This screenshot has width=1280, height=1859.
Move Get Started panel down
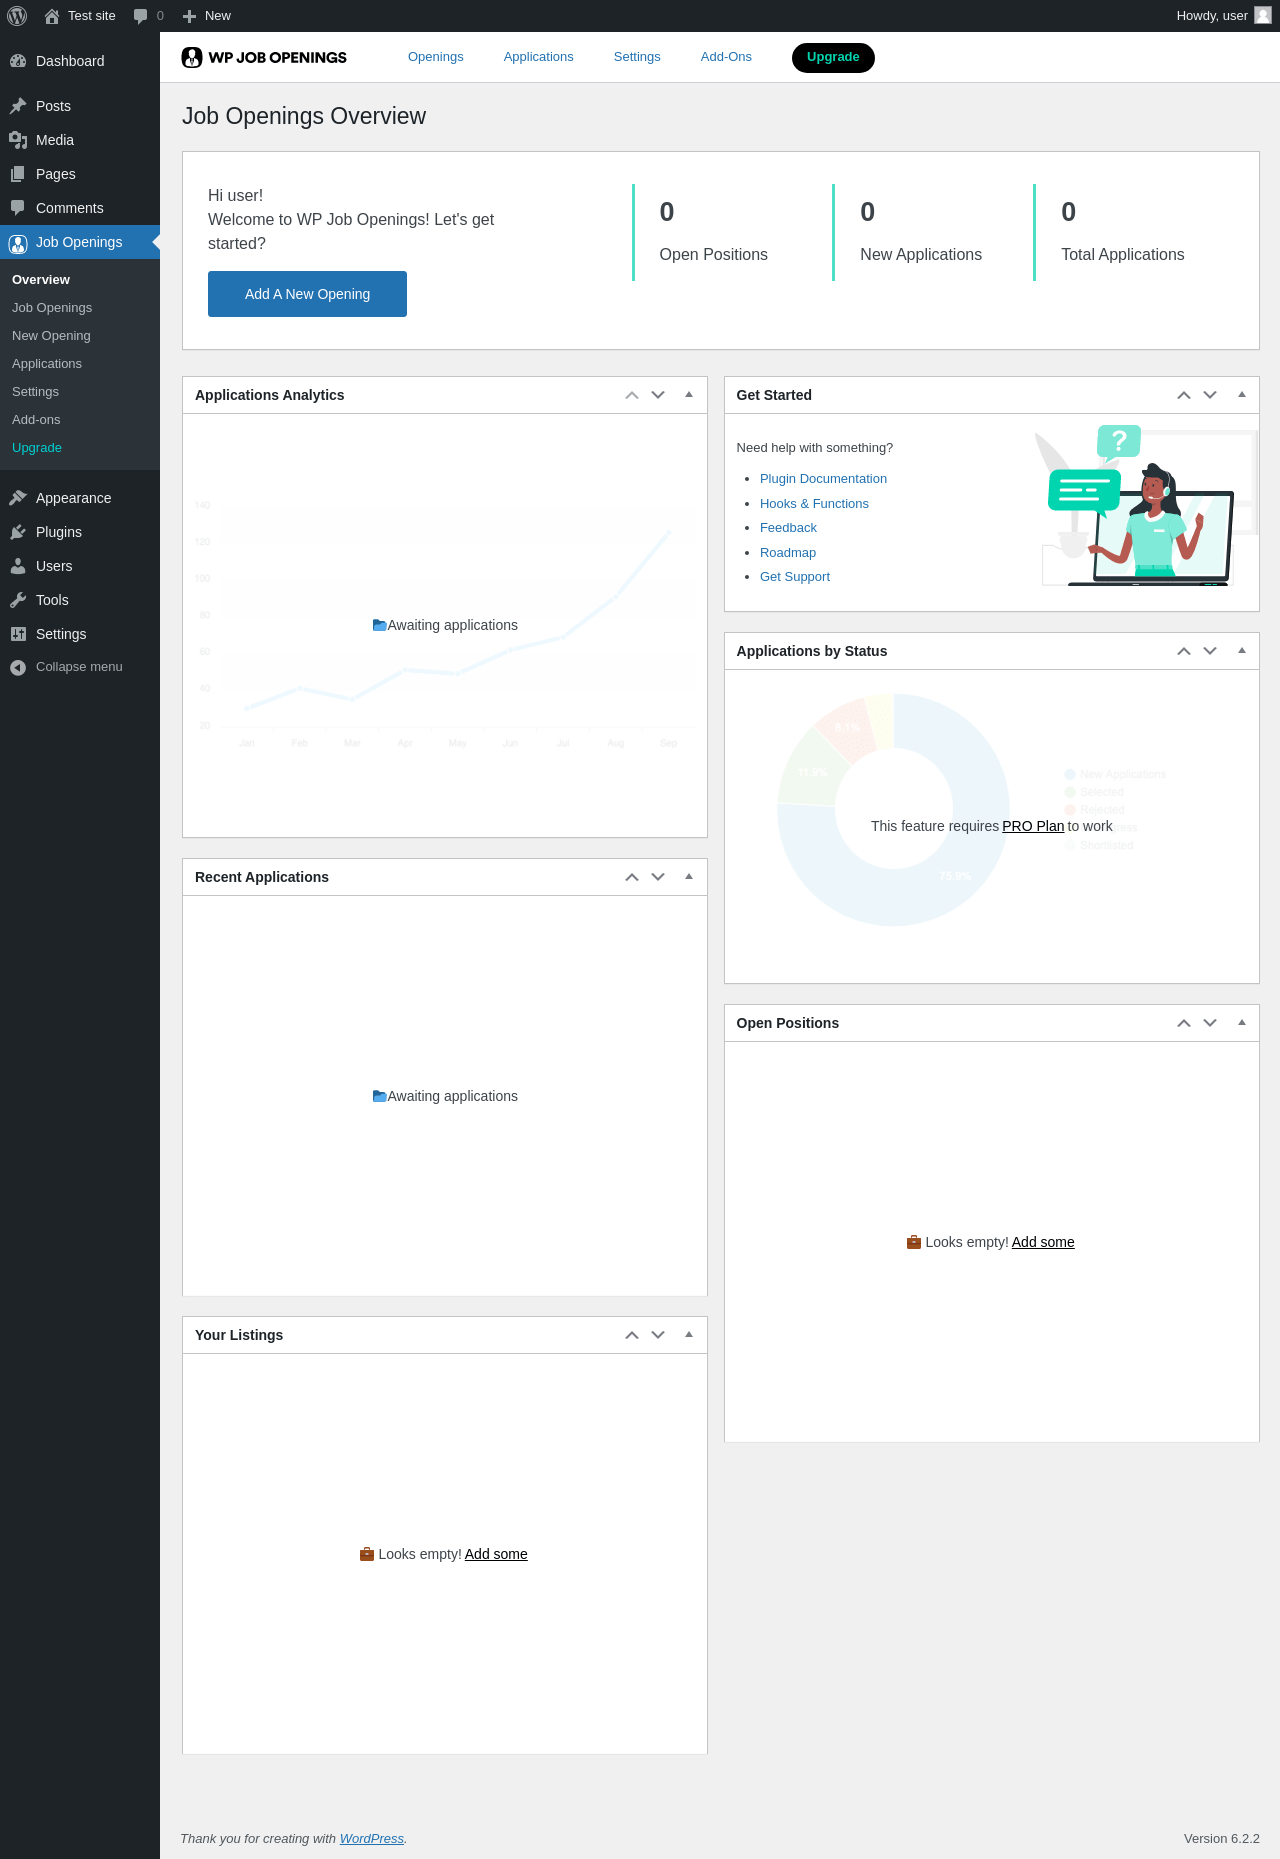[x=1210, y=395]
